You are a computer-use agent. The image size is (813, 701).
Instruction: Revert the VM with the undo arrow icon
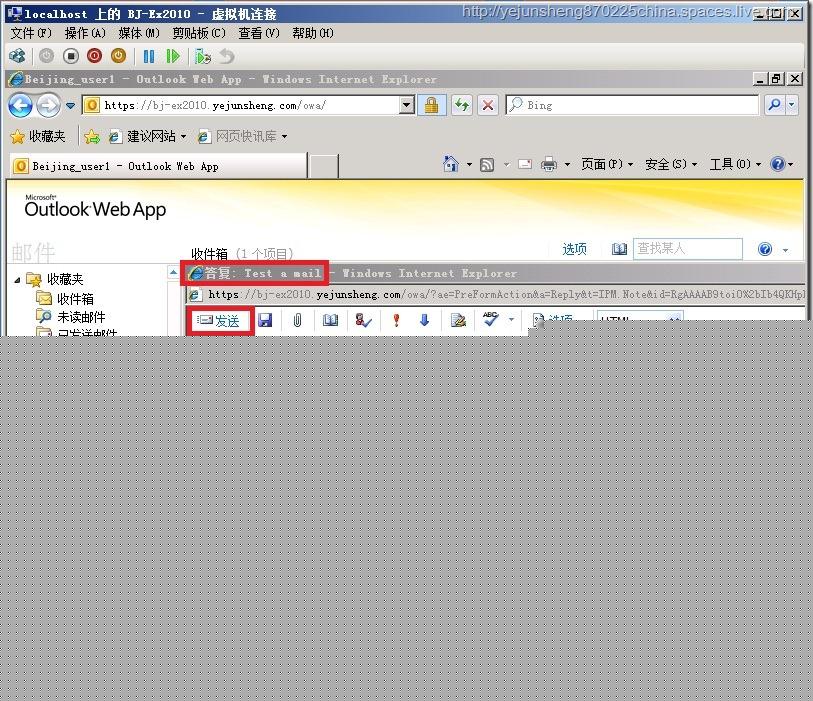click(227, 56)
